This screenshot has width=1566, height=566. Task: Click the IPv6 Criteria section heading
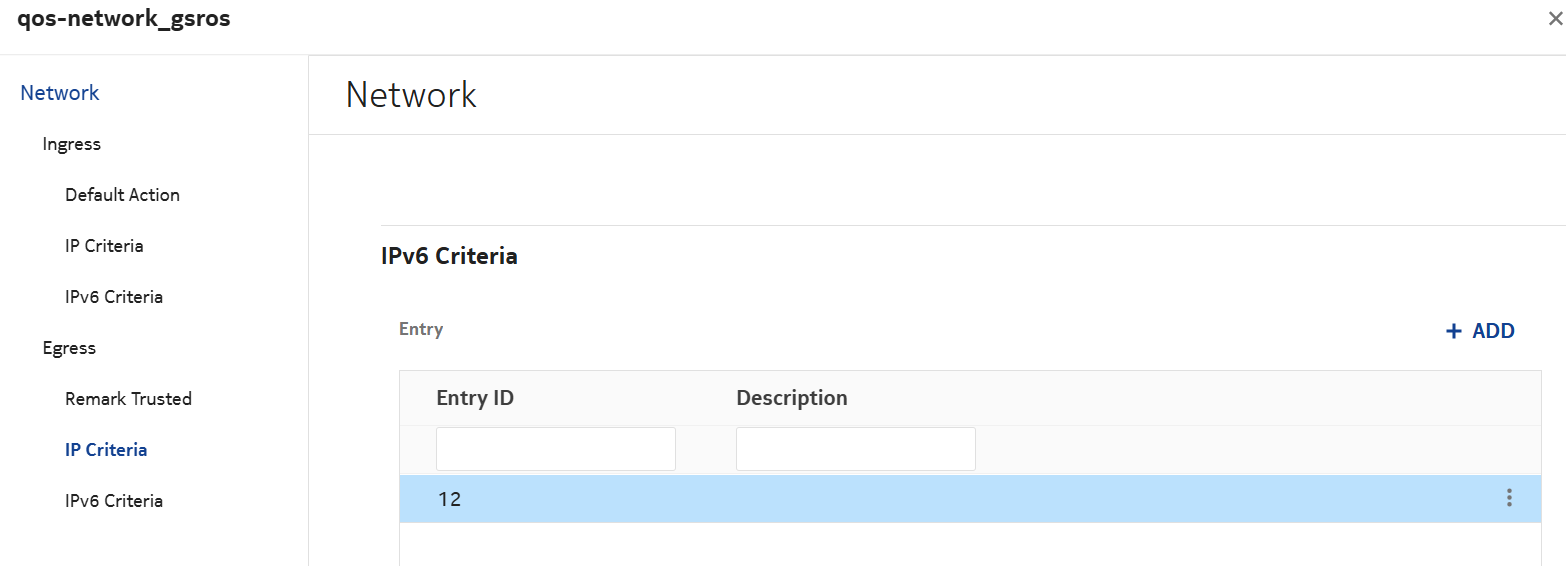click(x=449, y=256)
